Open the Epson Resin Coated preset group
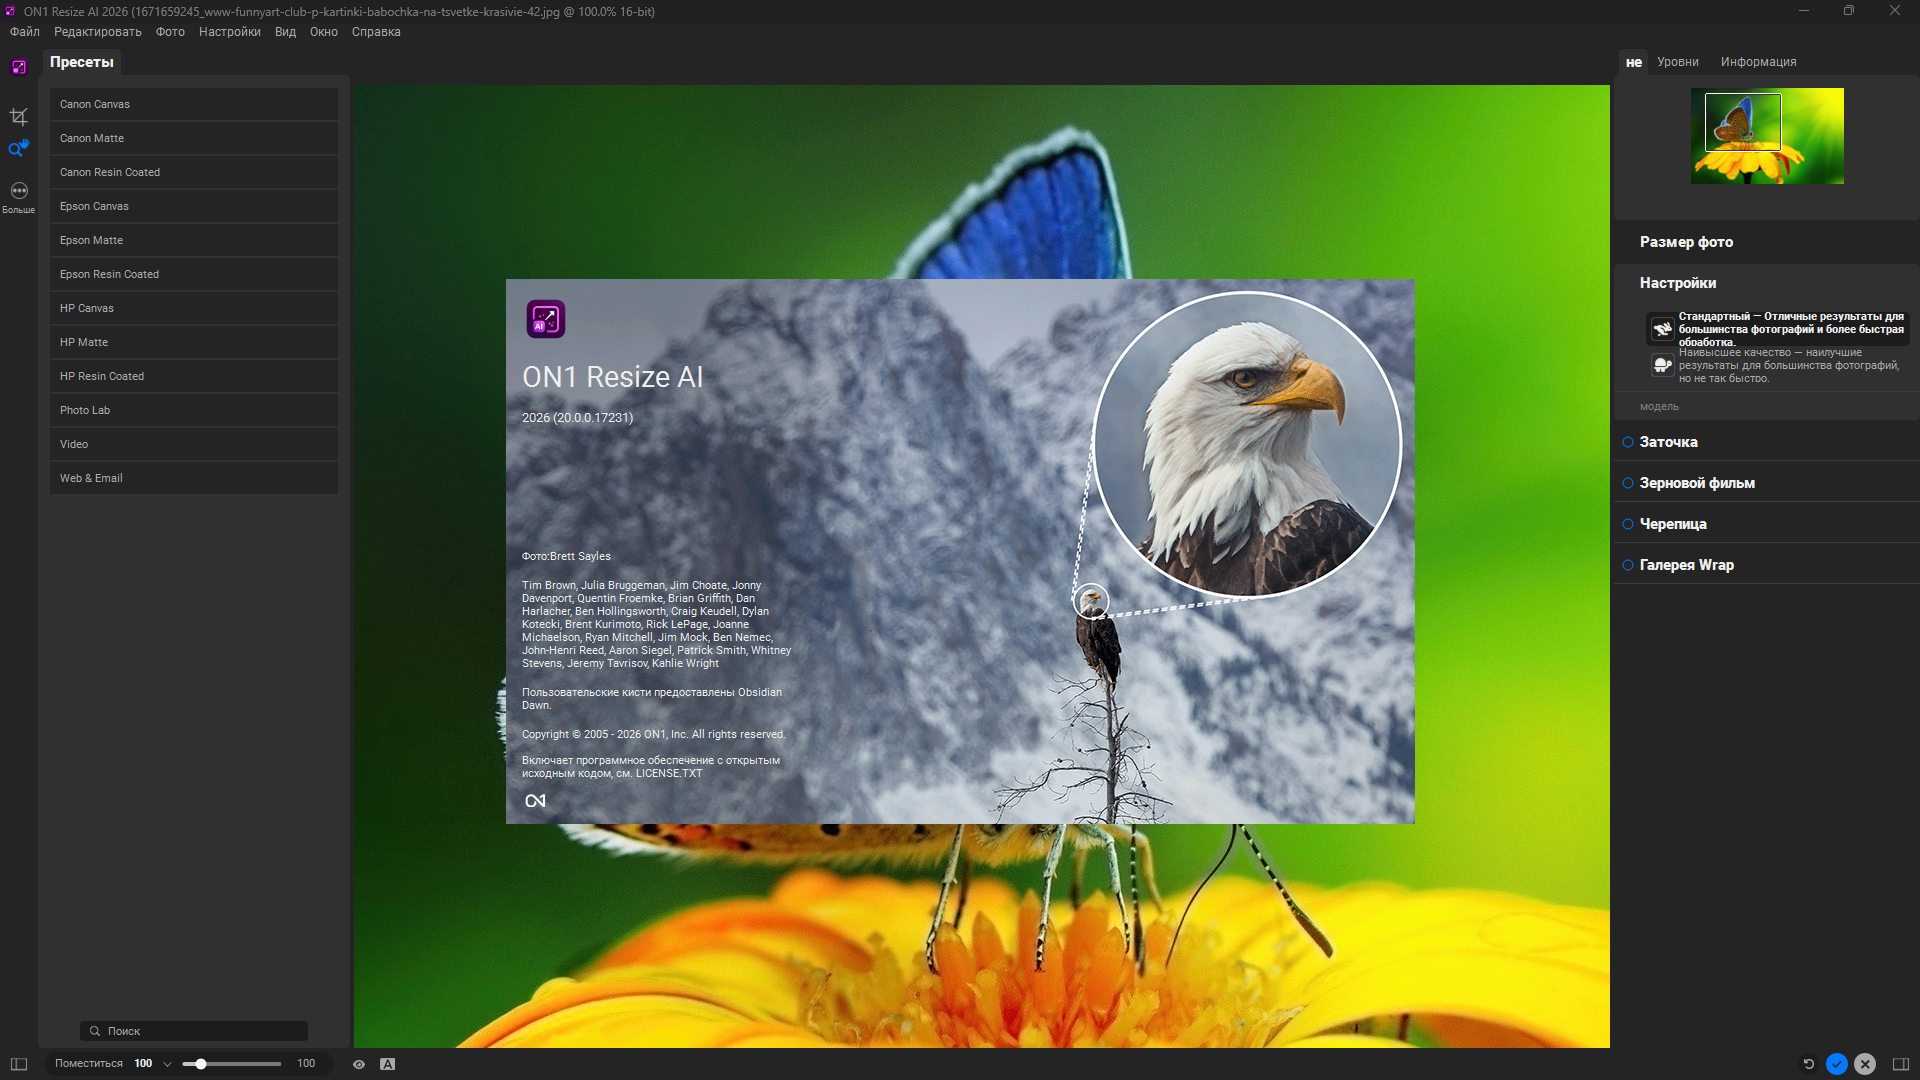The image size is (1920, 1080). click(x=194, y=274)
